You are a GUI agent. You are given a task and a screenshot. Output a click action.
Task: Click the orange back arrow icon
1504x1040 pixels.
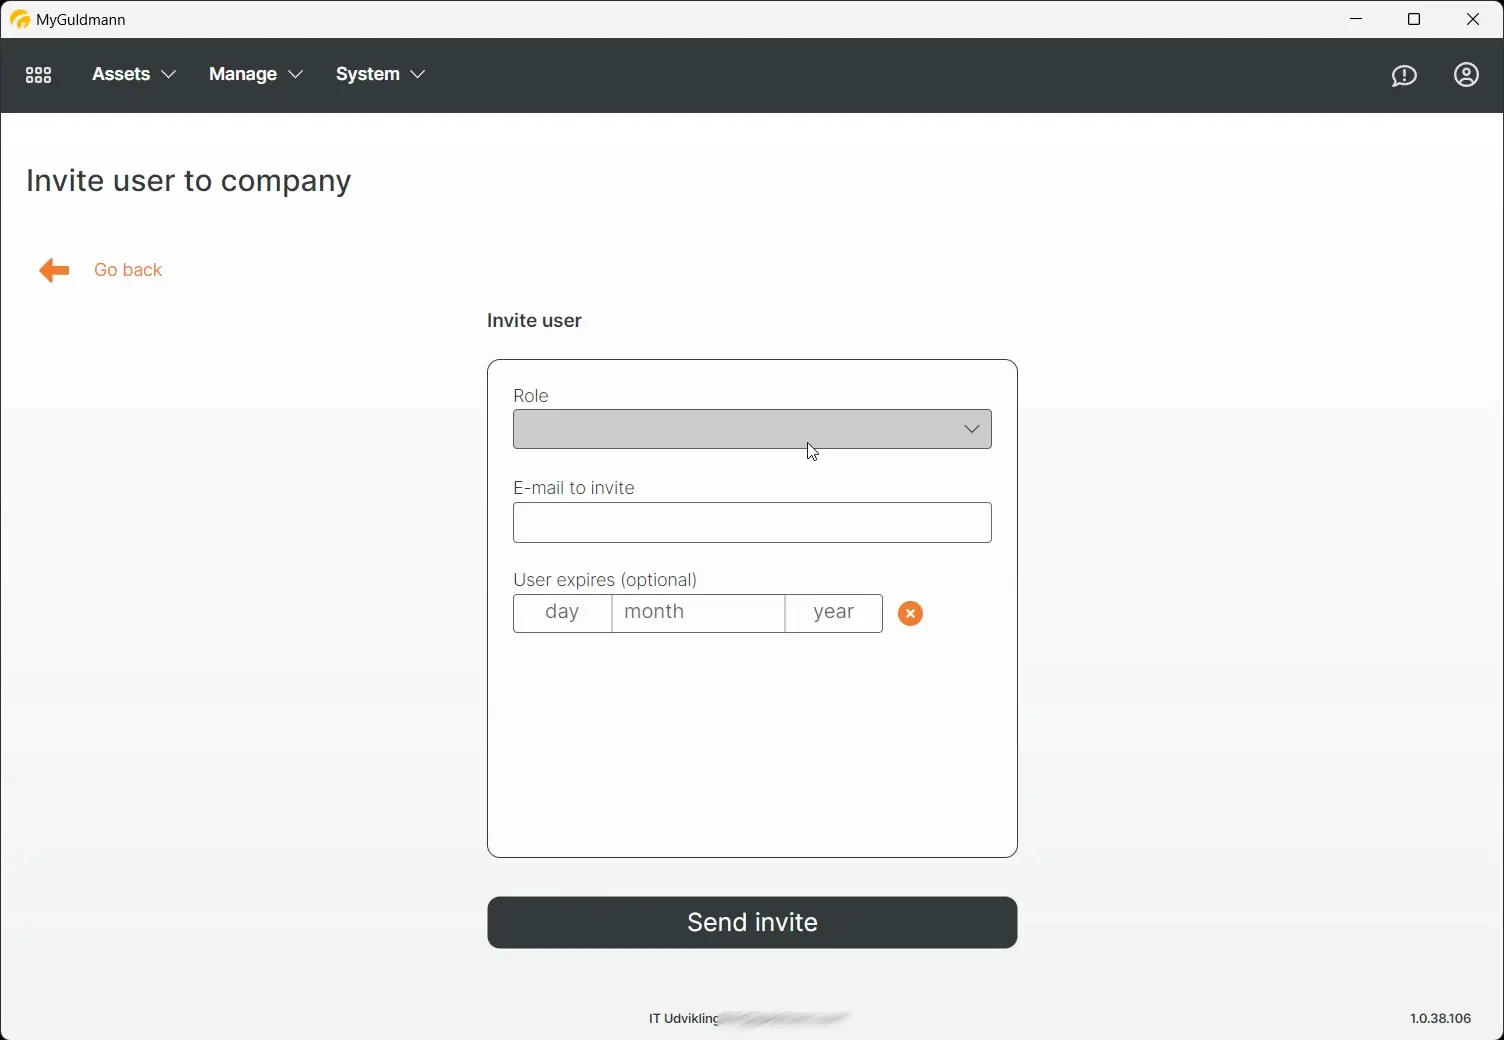tap(53, 270)
